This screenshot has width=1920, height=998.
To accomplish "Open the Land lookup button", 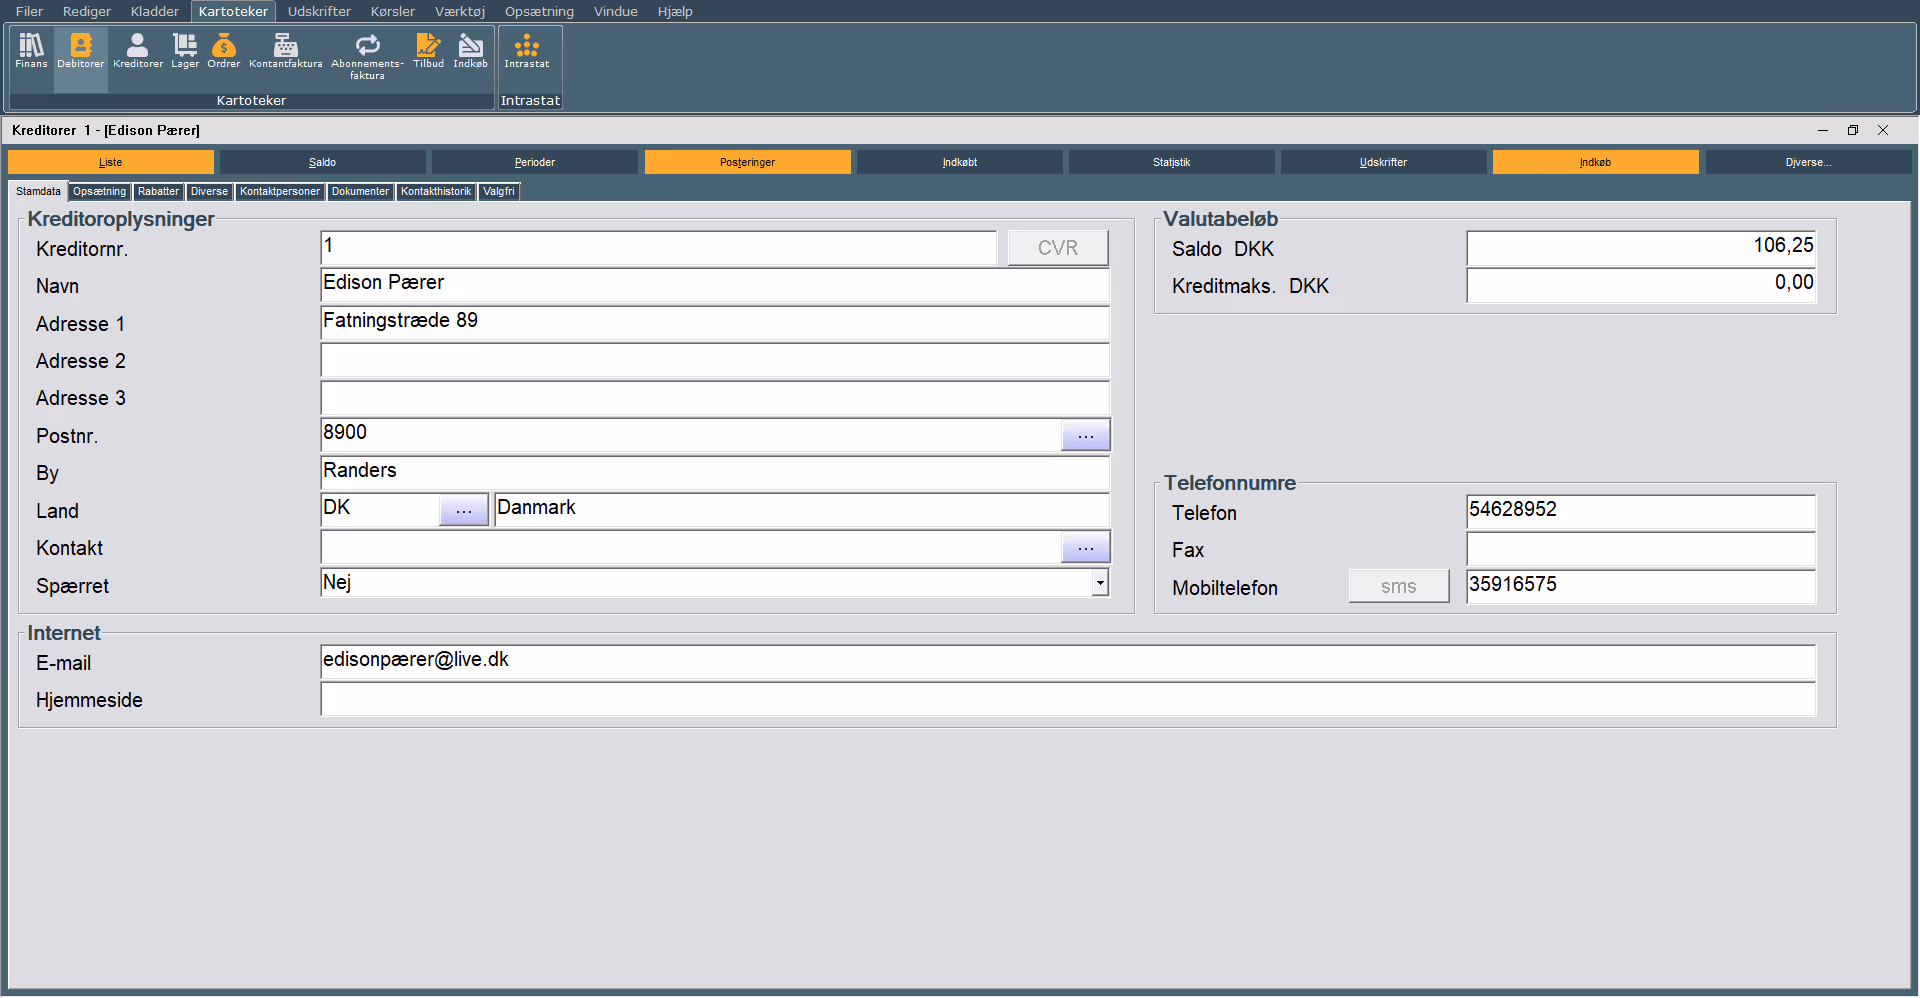I will click(464, 510).
